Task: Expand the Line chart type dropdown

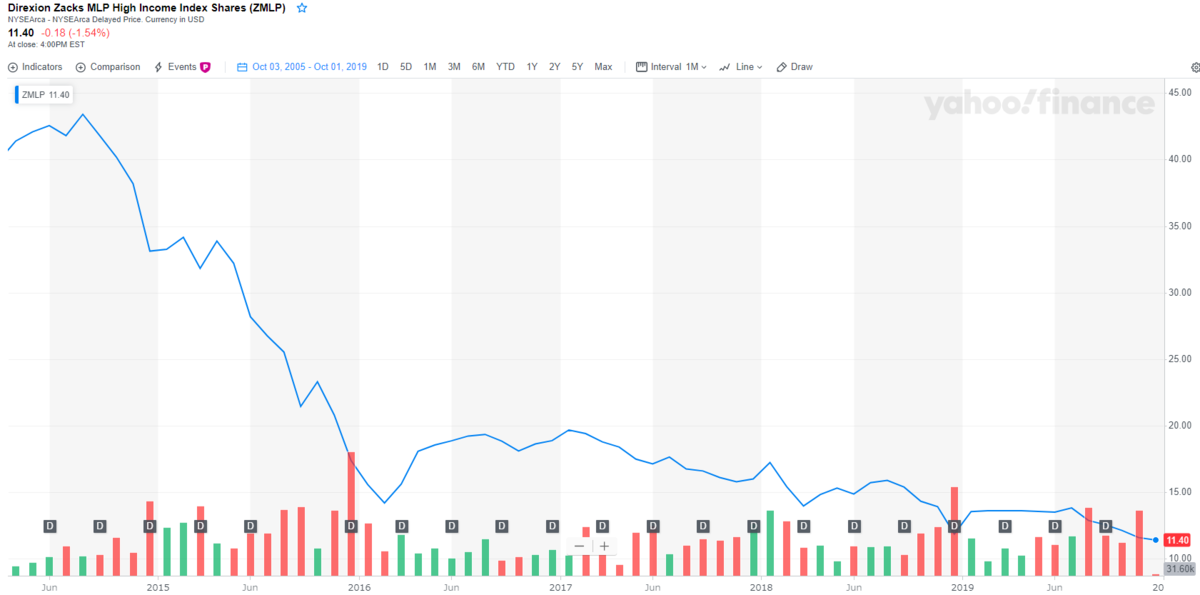Action: 741,67
